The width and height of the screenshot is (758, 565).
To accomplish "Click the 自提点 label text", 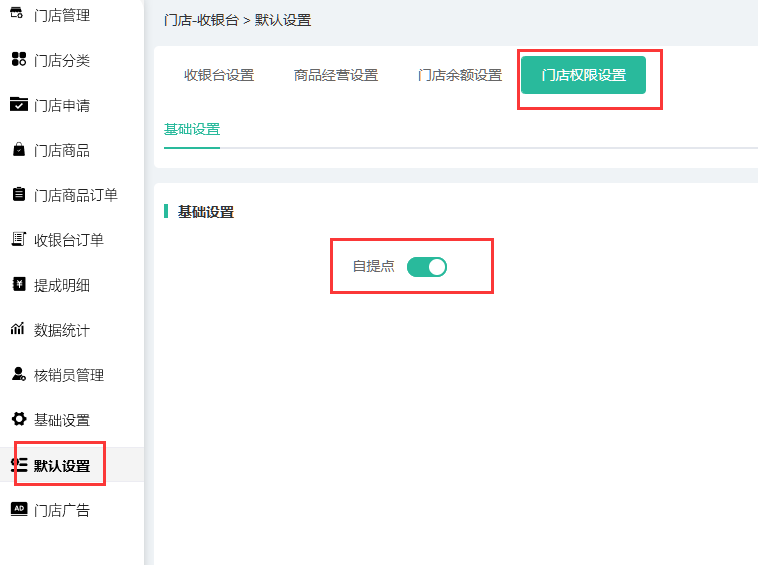I will coord(373,266).
